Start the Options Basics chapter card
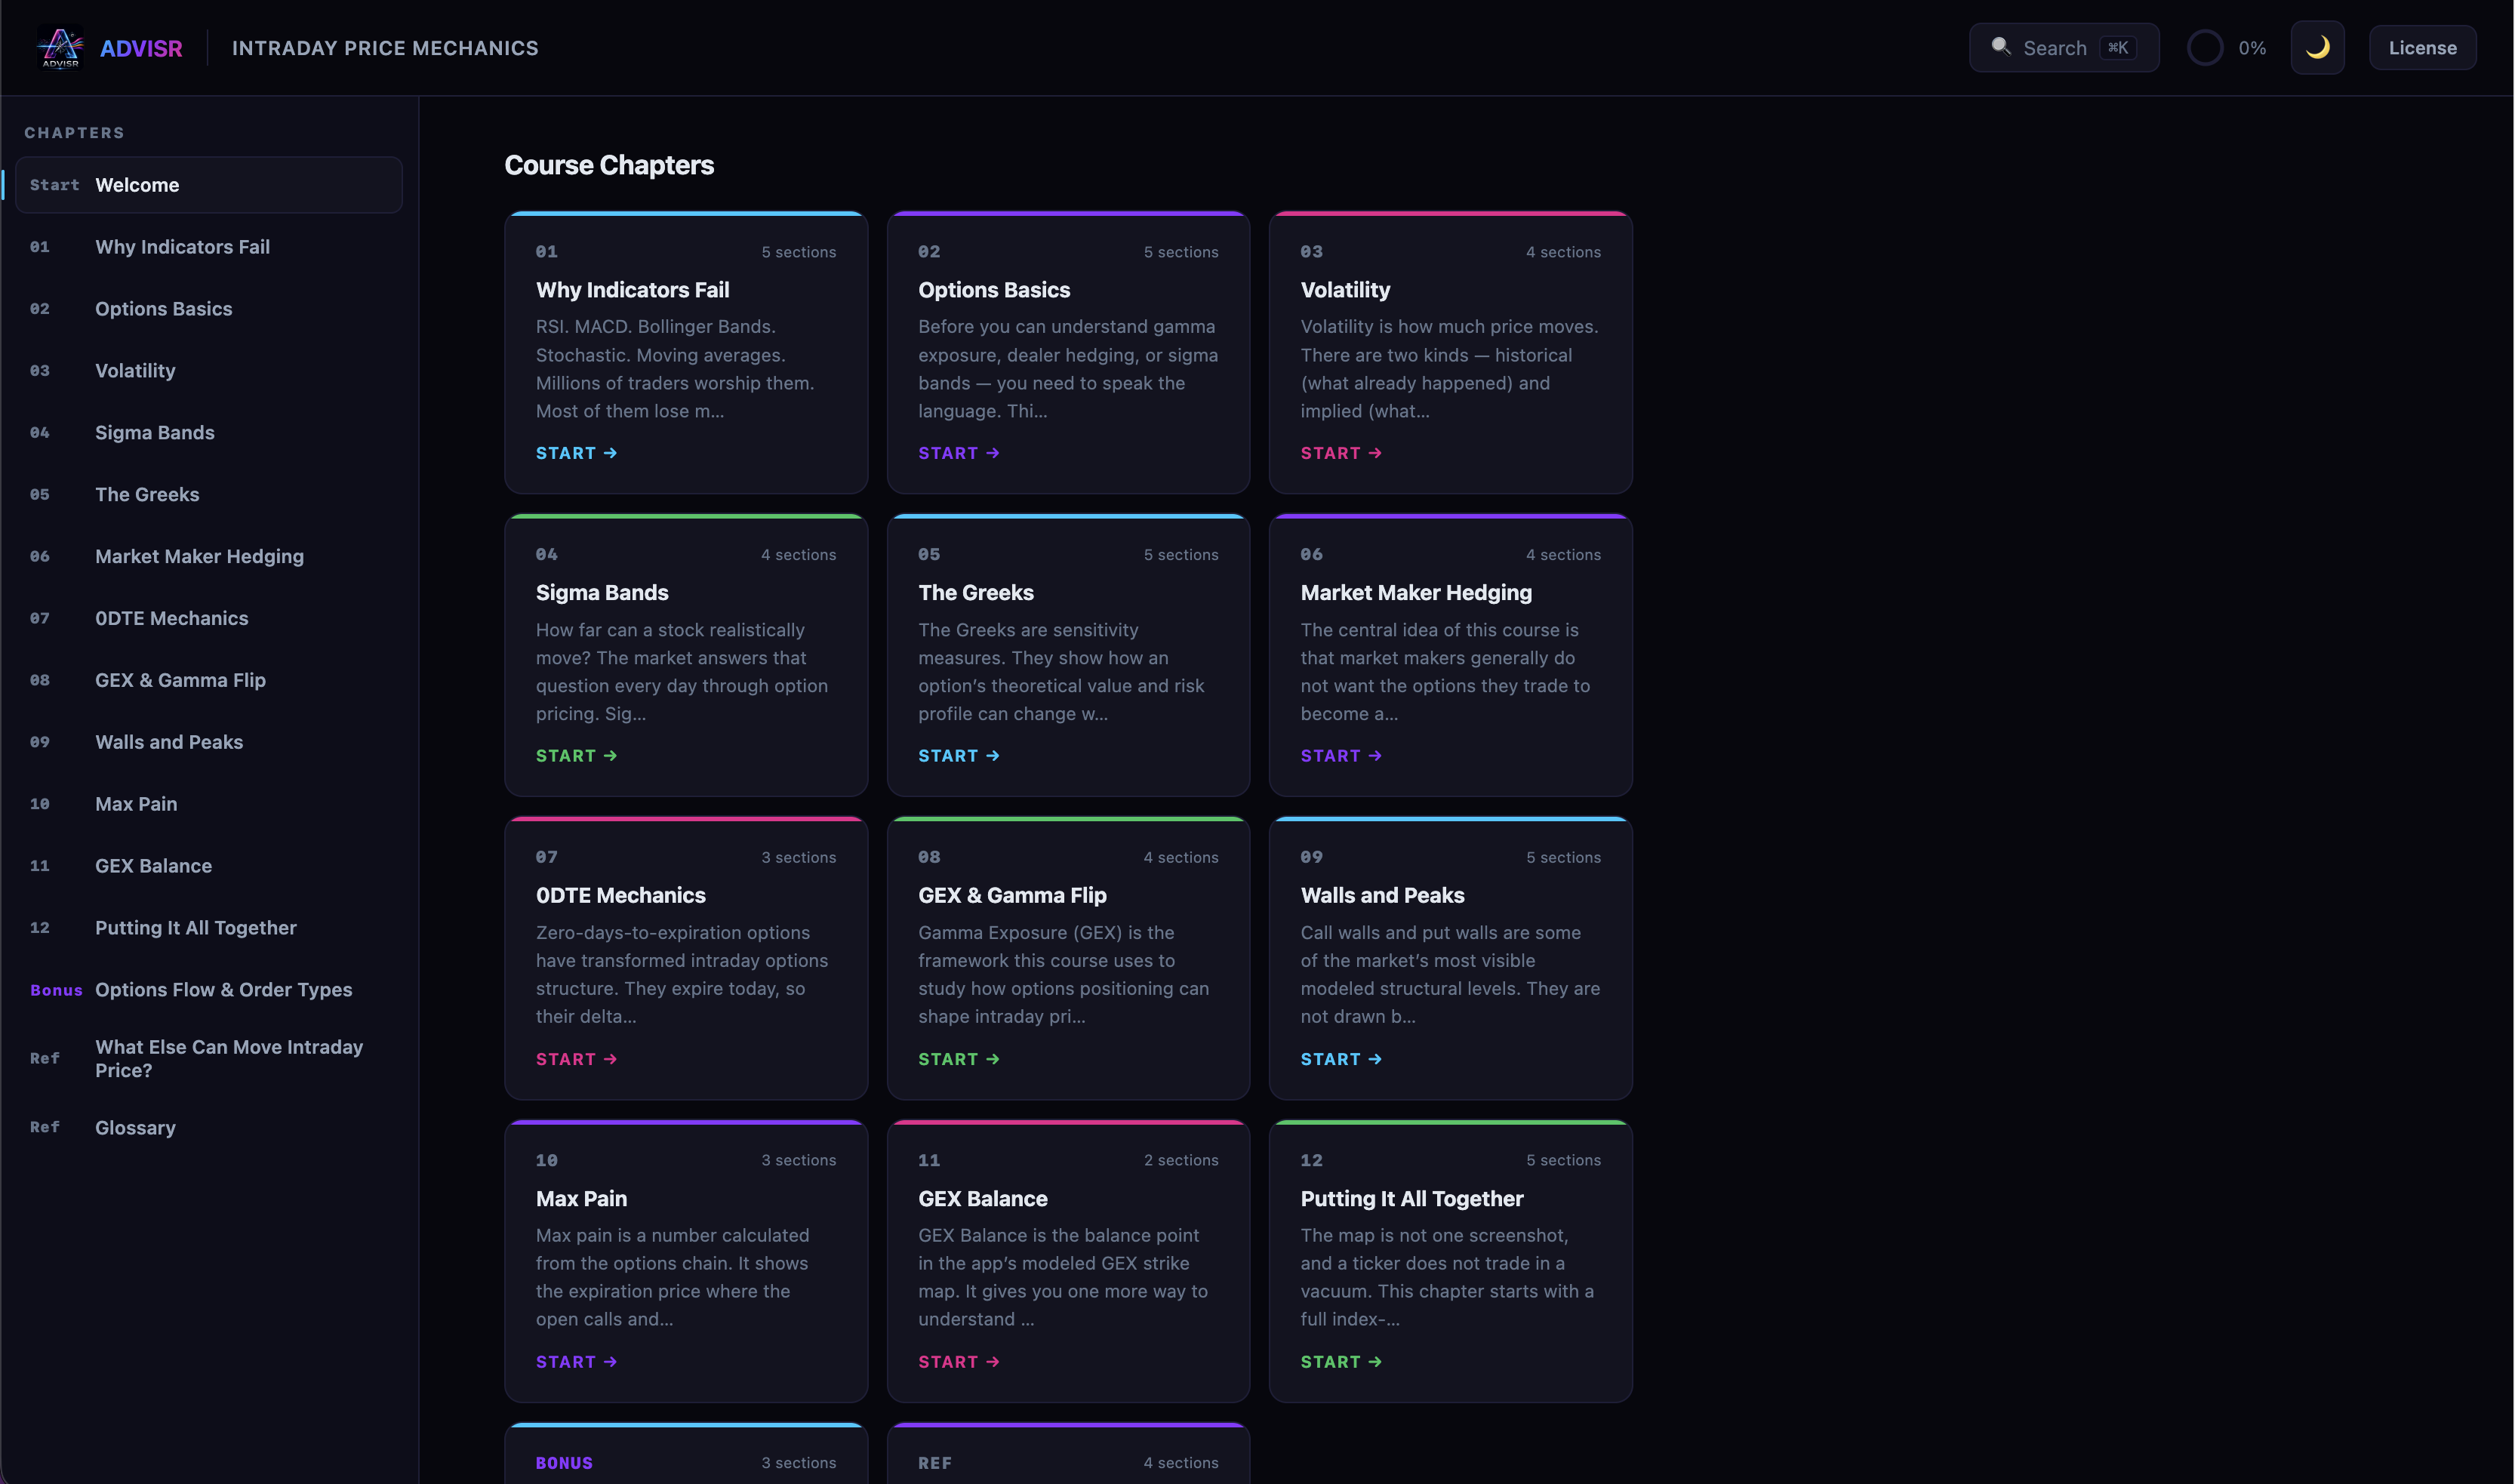 point(959,454)
